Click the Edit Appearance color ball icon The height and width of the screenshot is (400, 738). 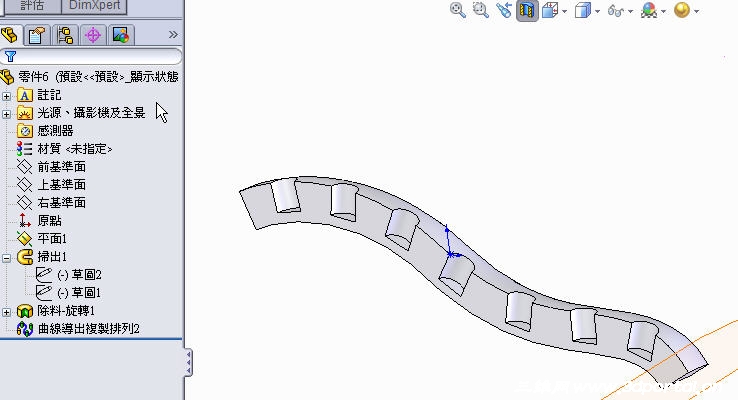pos(649,10)
